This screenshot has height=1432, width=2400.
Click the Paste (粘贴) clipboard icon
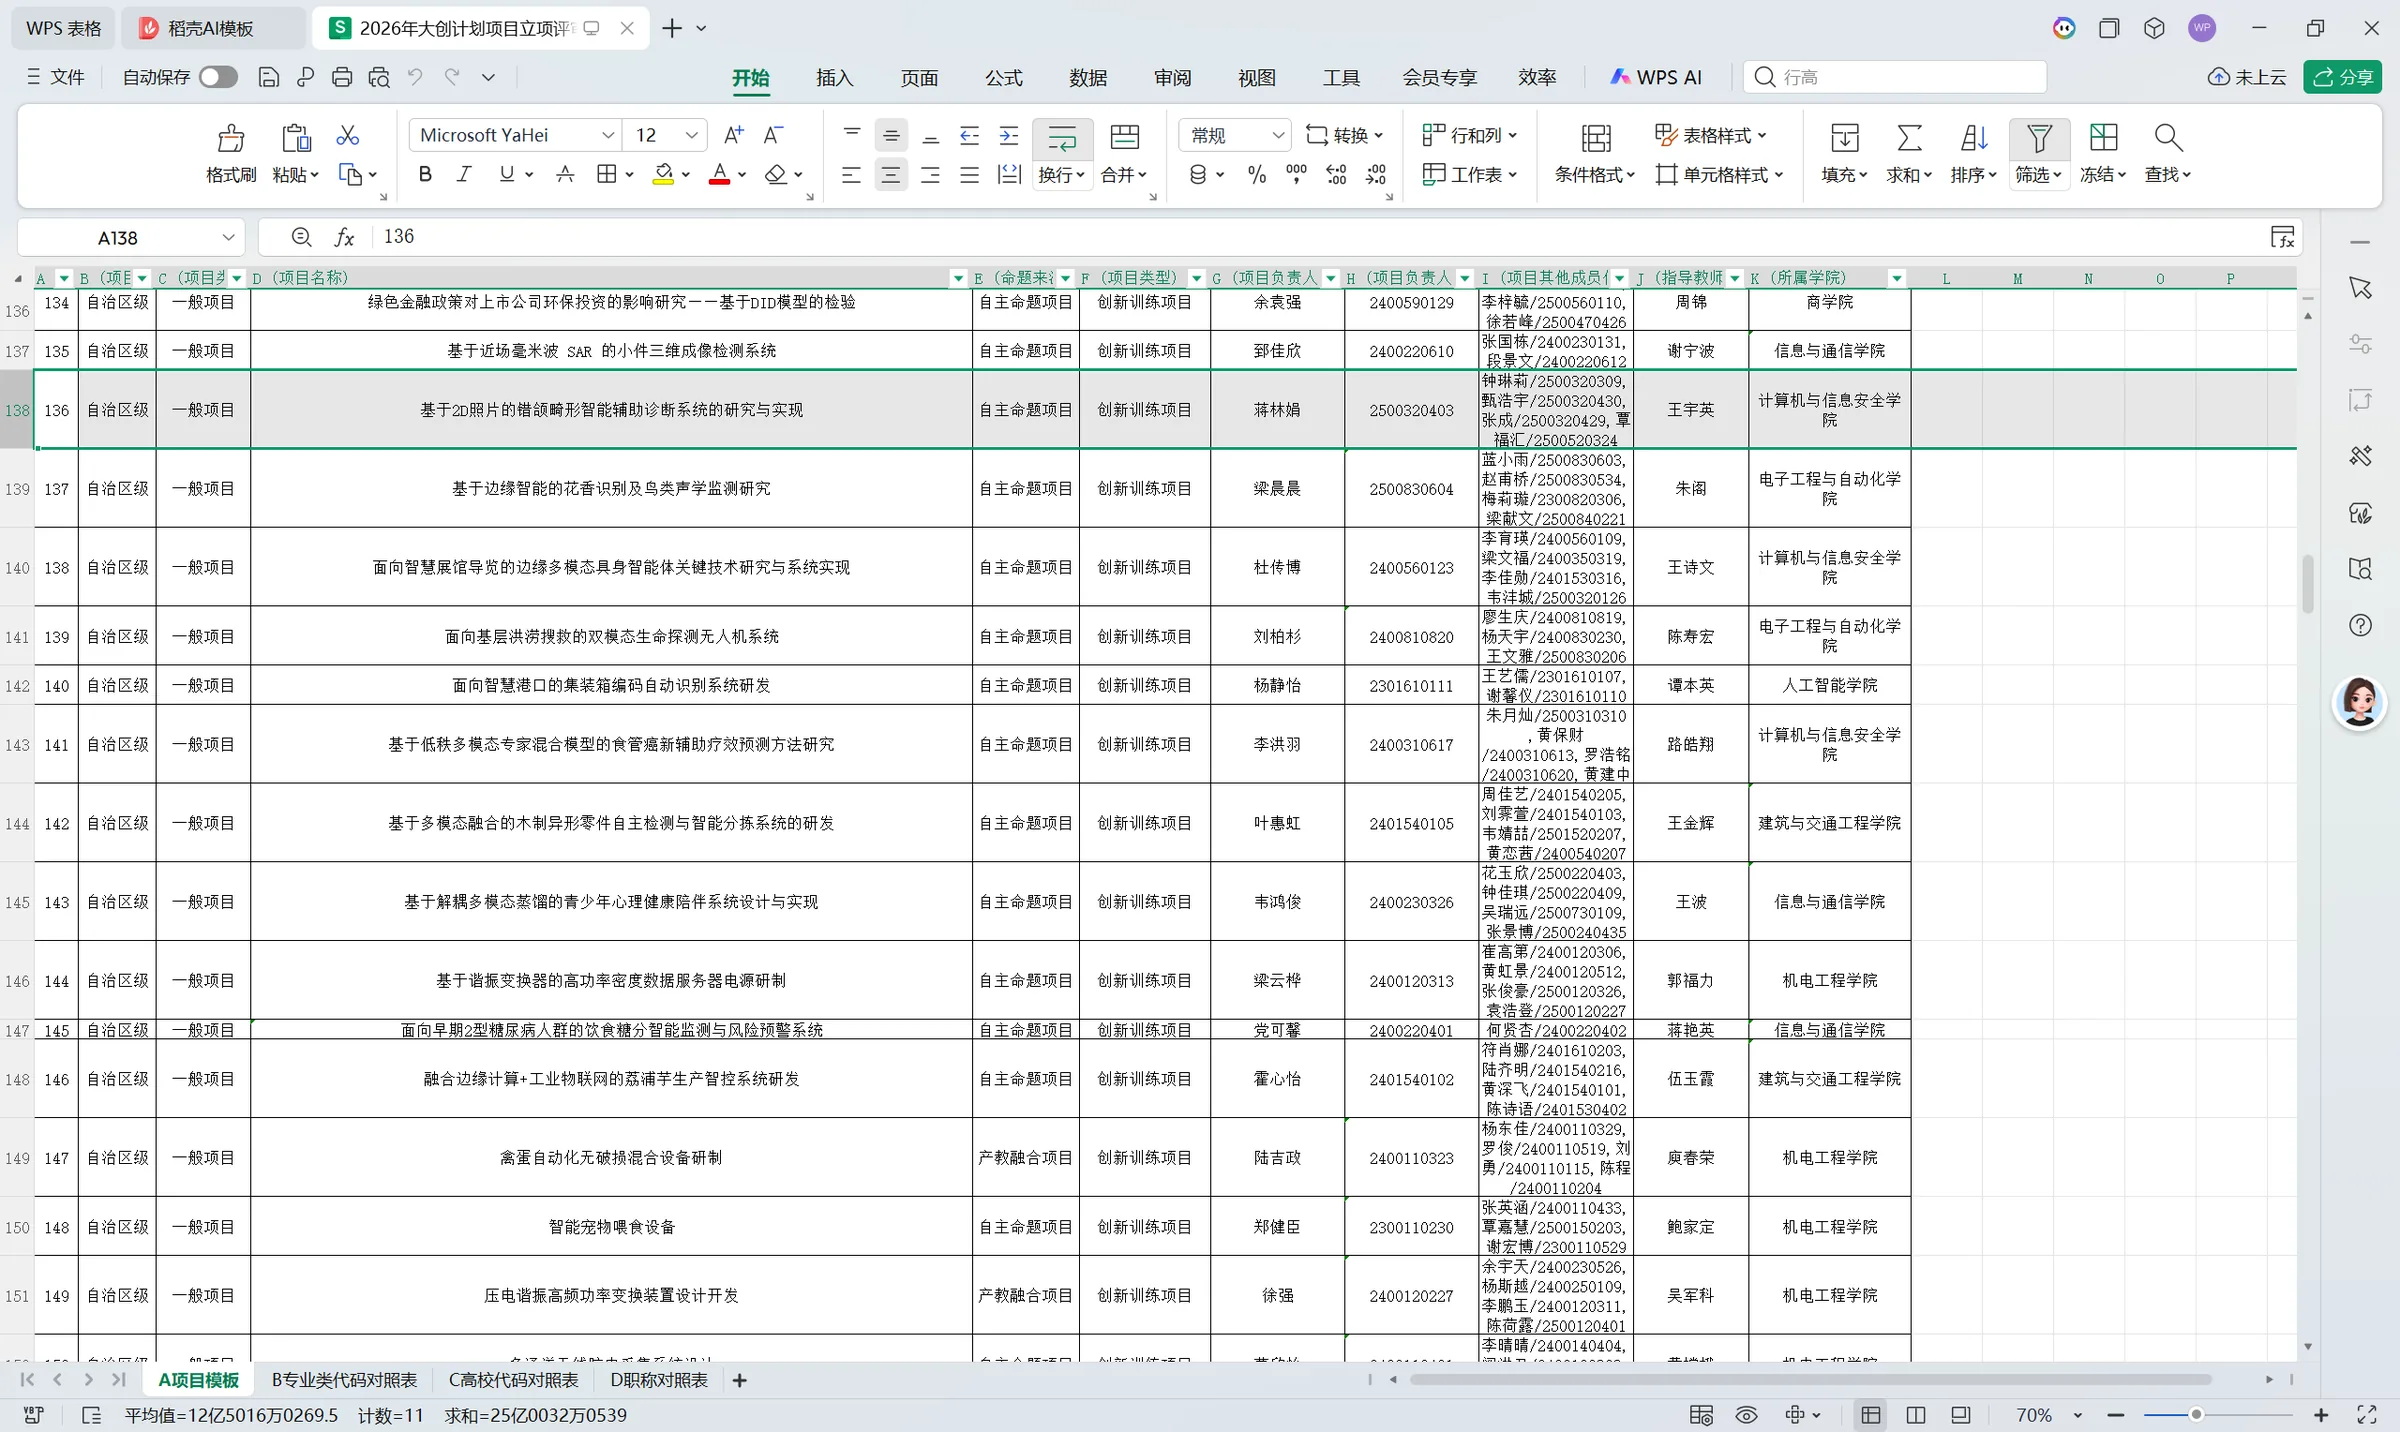coord(295,138)
